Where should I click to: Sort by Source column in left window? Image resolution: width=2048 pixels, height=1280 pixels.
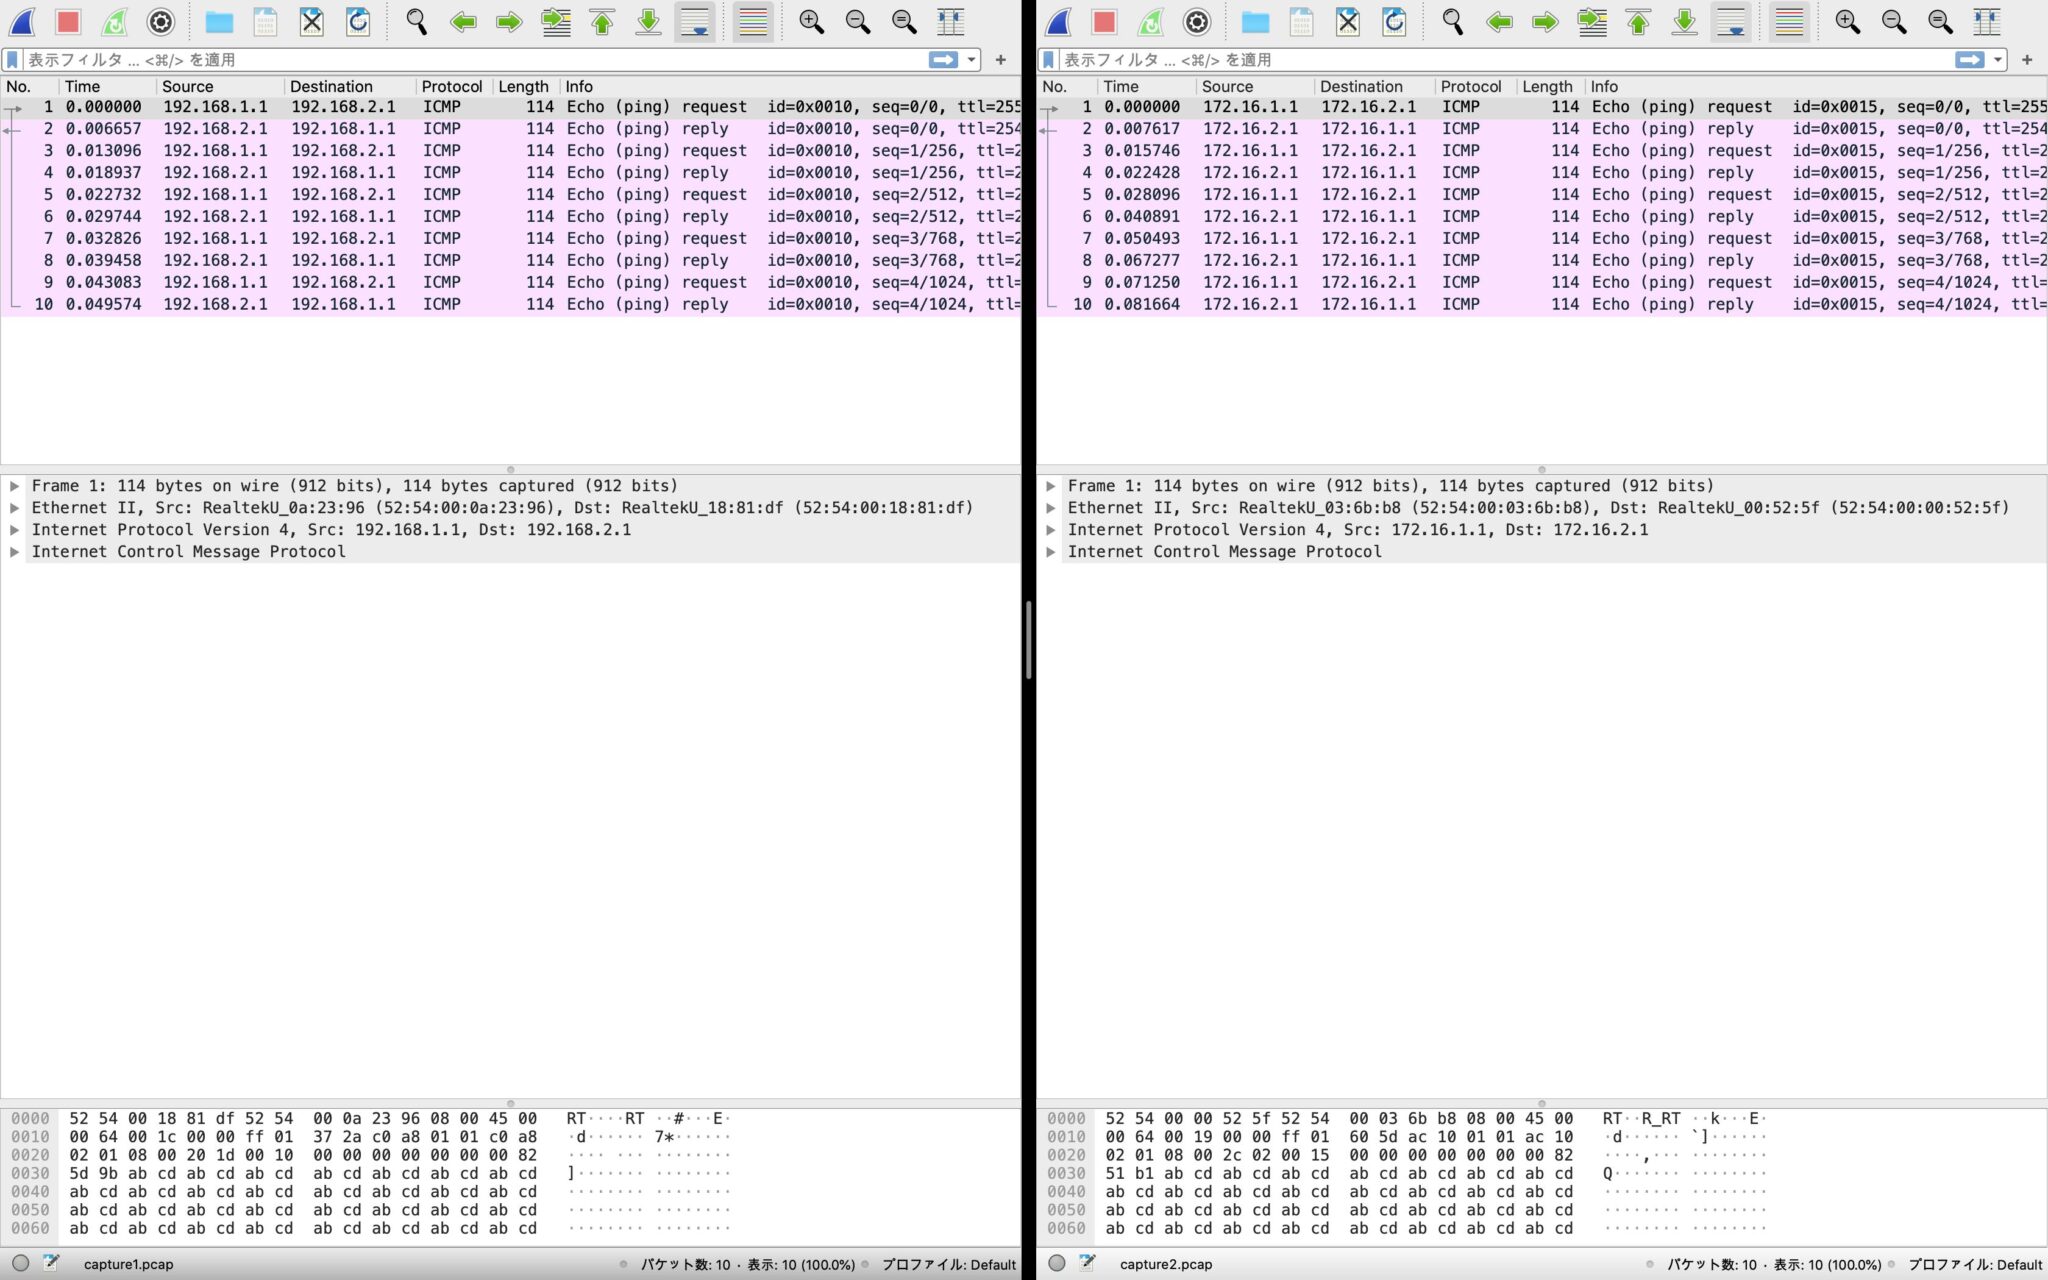pos(221,87)
